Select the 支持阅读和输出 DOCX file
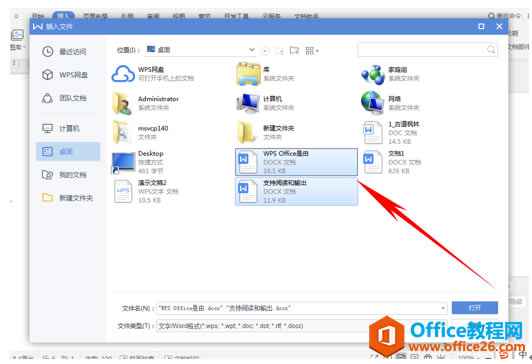The height and width of the screenshot is (364, 532). [x=296, y=191]
